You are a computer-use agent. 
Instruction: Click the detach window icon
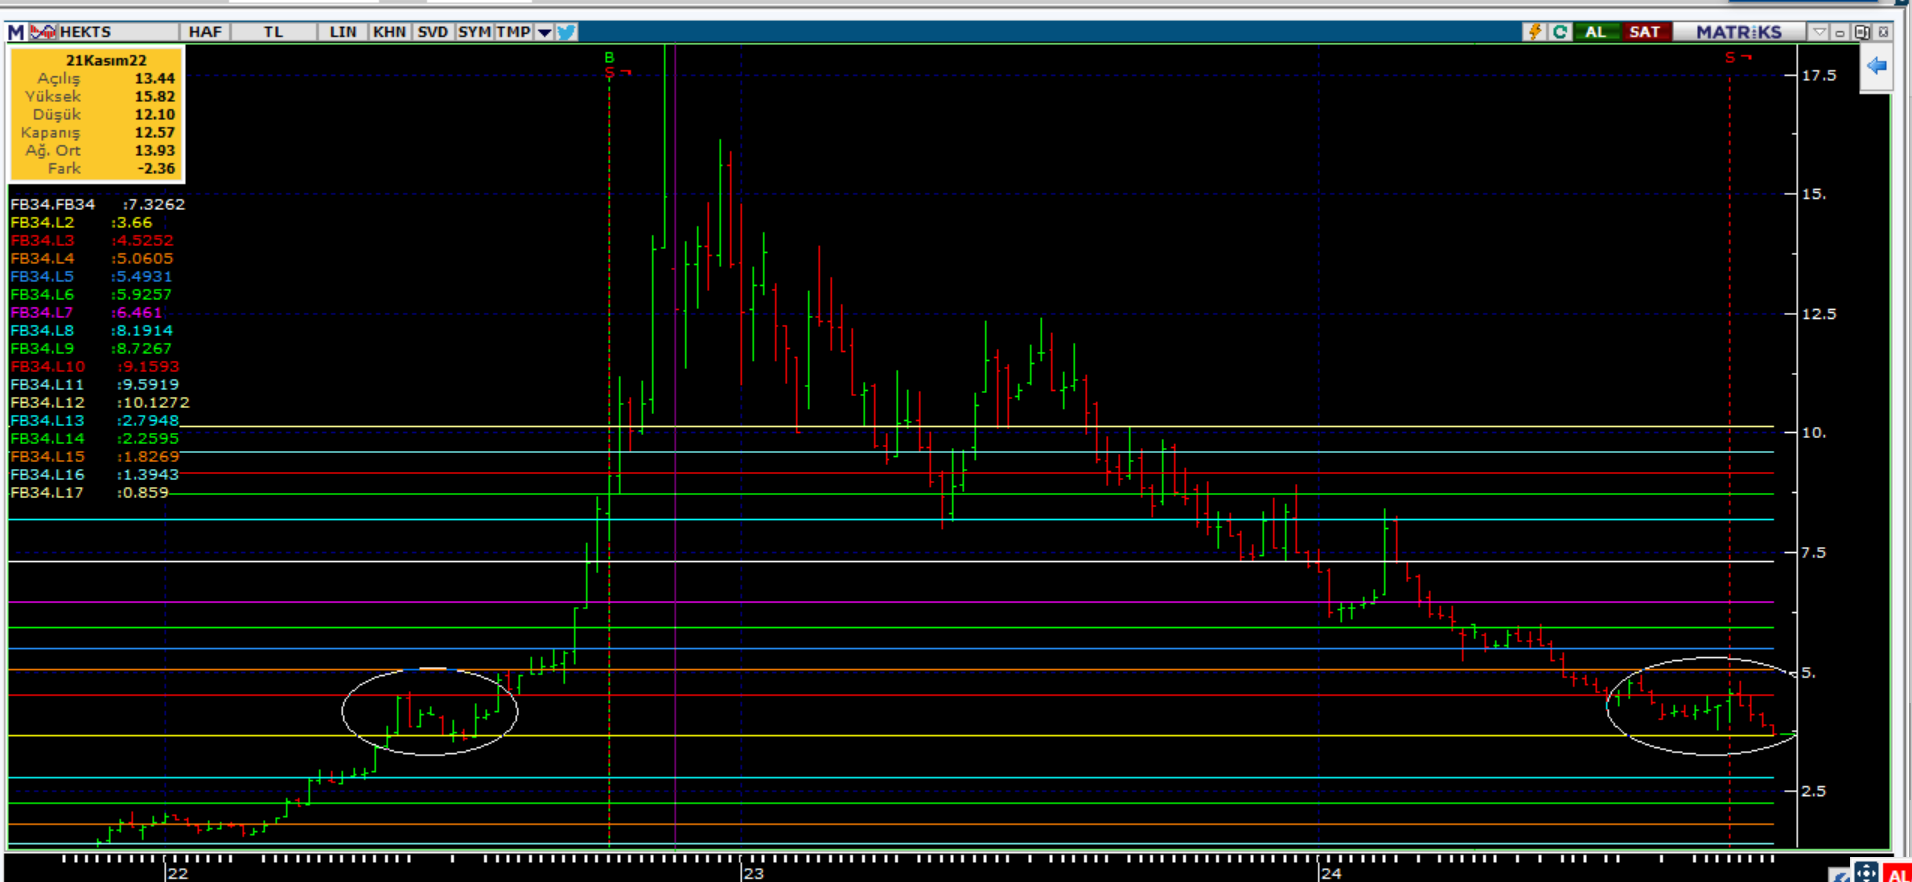[x=1862, y=32]
